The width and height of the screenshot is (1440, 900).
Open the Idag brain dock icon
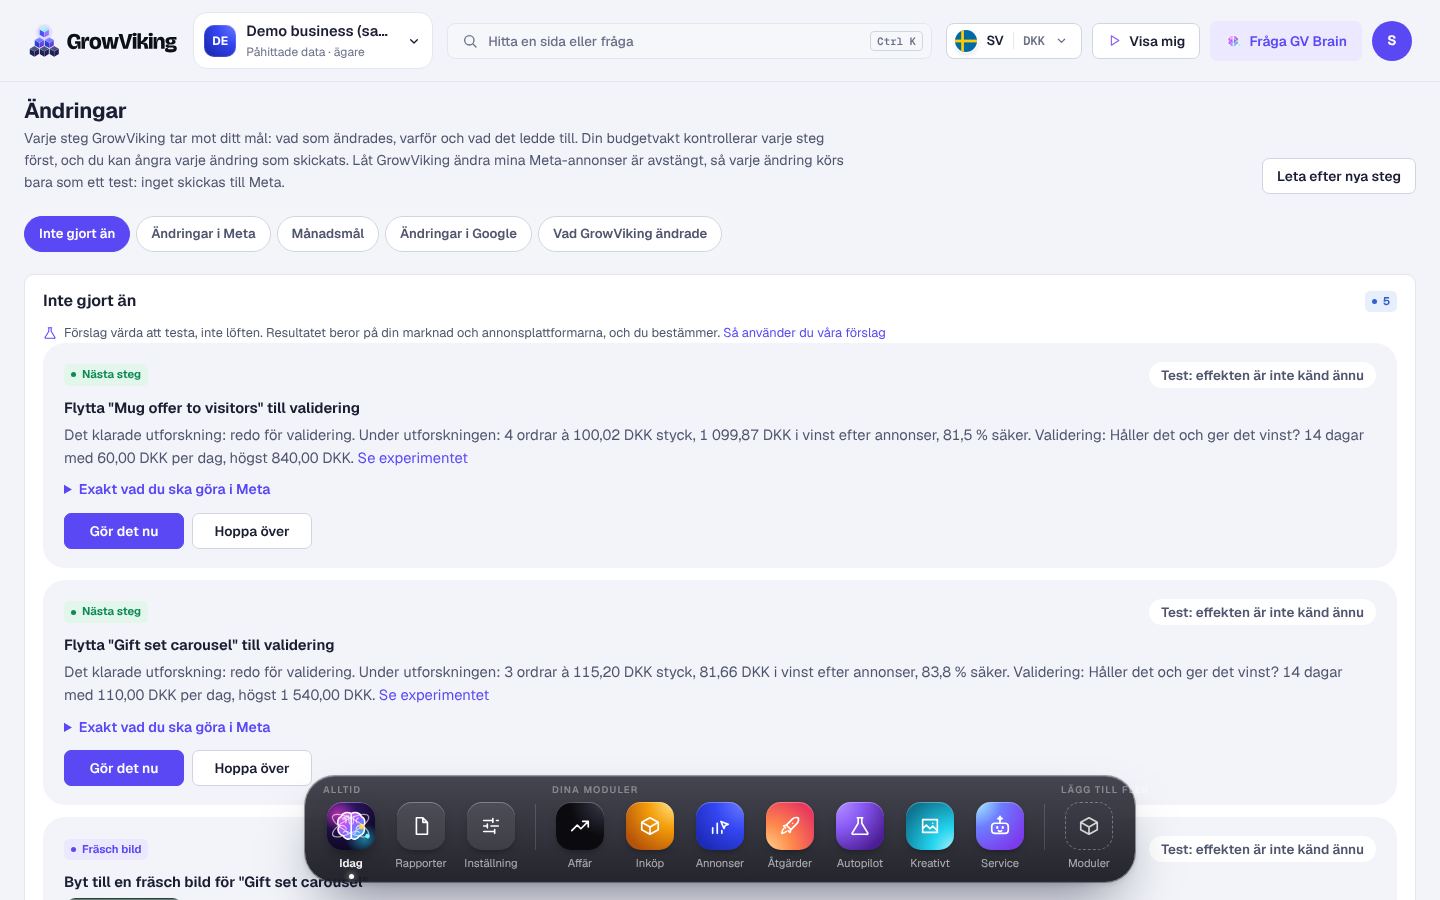351,827
